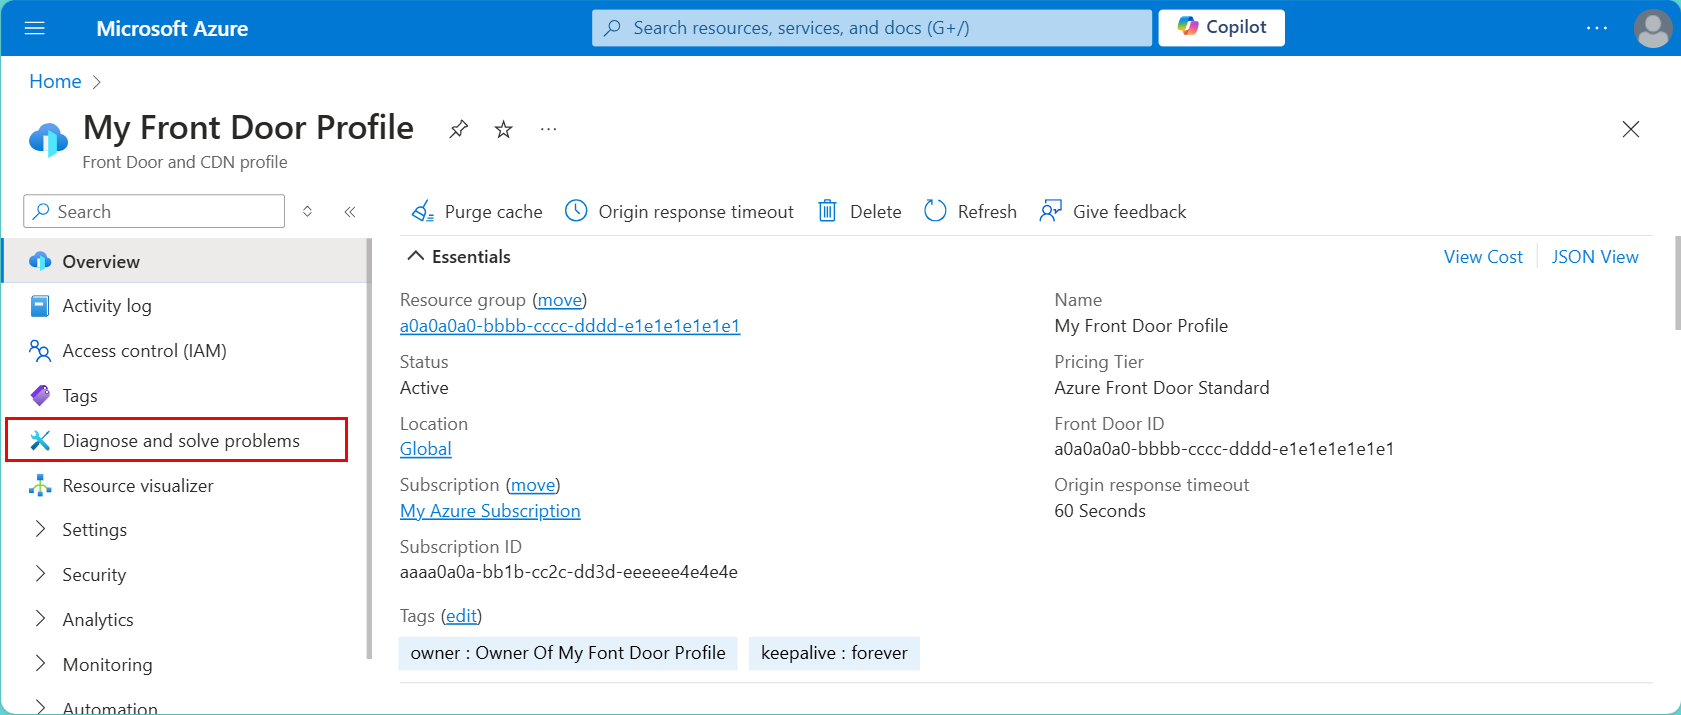Open the Copilot assistant

(1221, 28)
